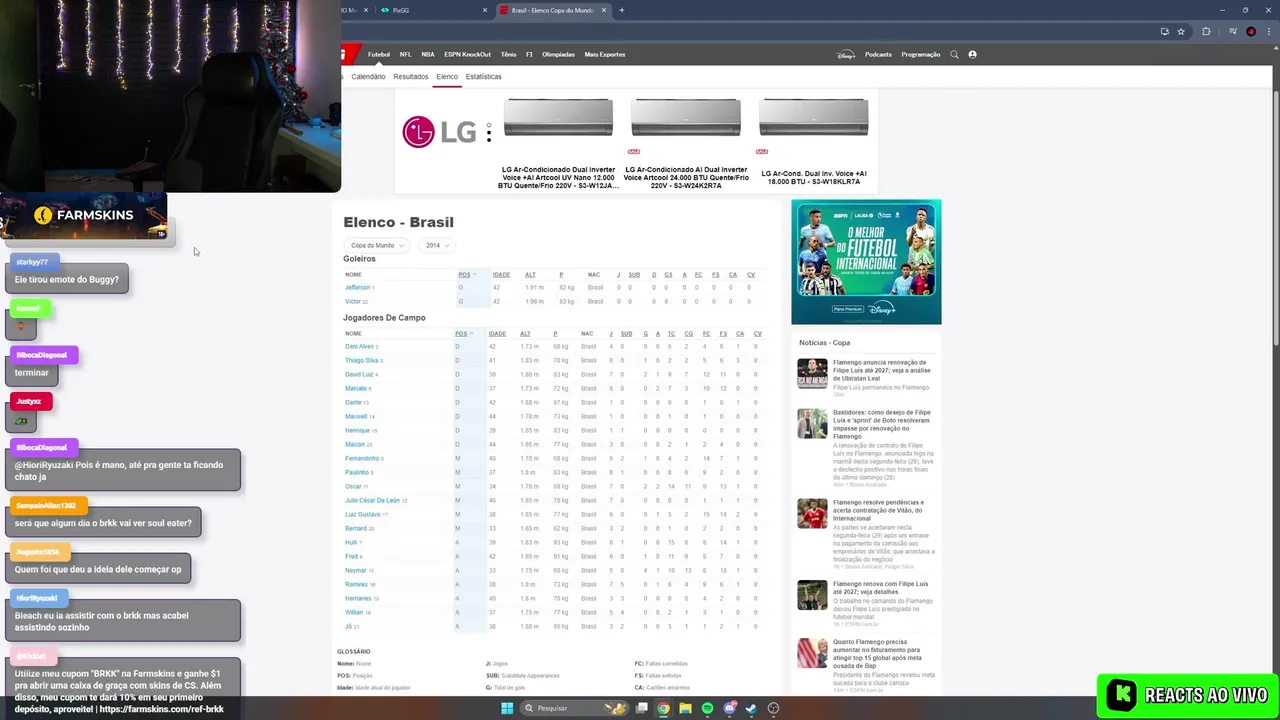The width and height of the screenshot is (1280, 720).
Task: Open player Dani Alves' profile
Action: [x=359, y=346]
